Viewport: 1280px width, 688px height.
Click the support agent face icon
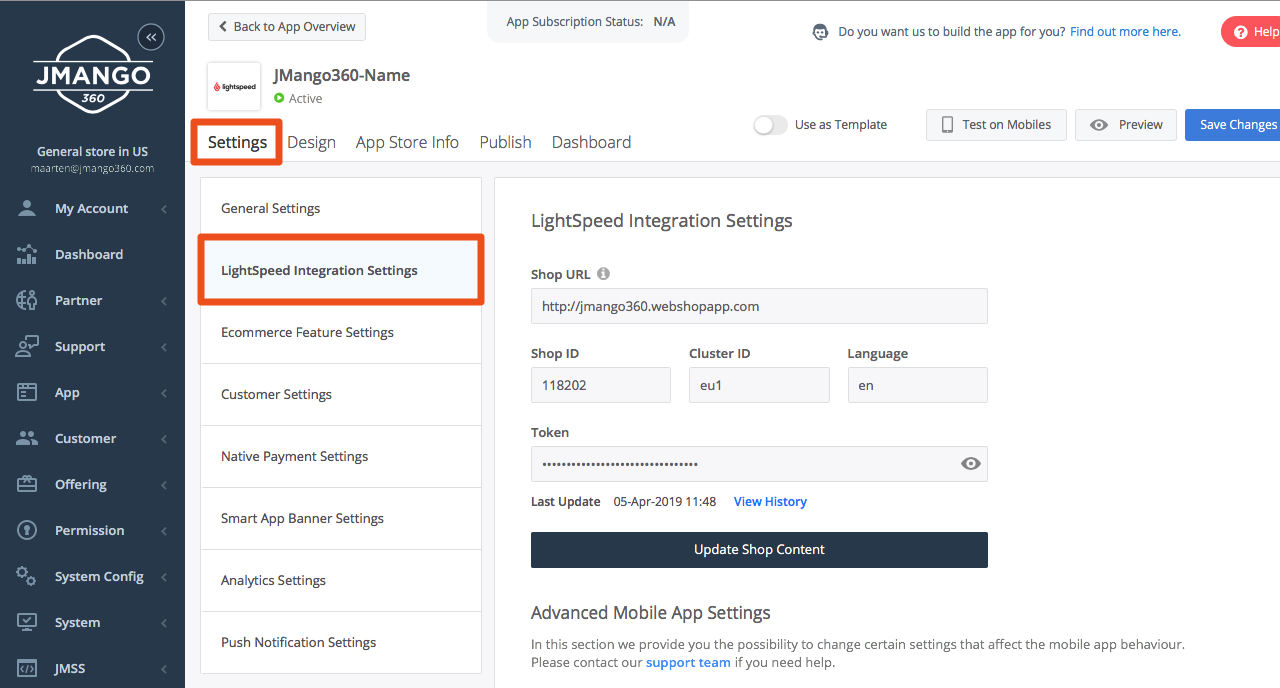pyautogui.click(x=821, y=32)
